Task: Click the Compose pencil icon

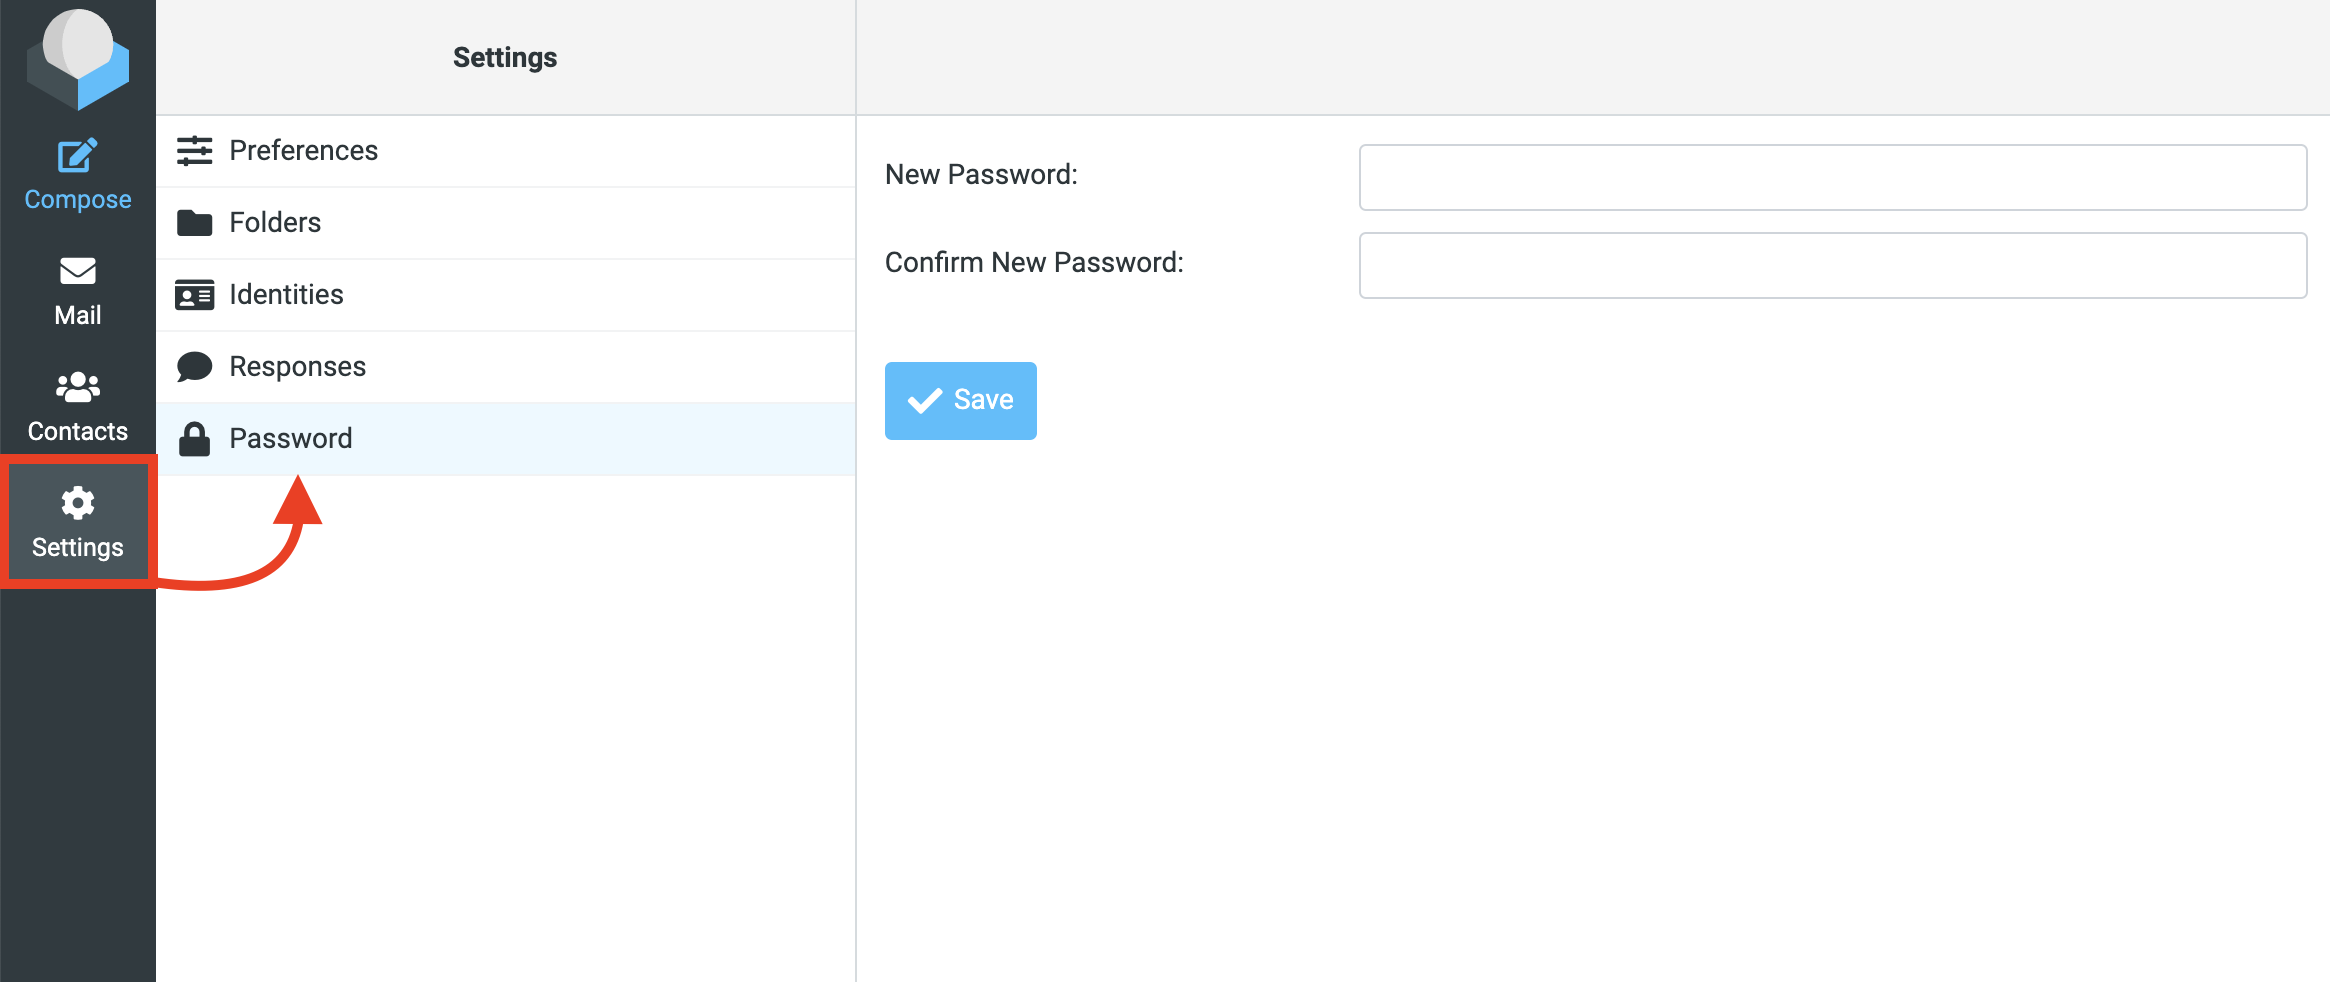Action: pyautogui.click(x=78, y=156)
